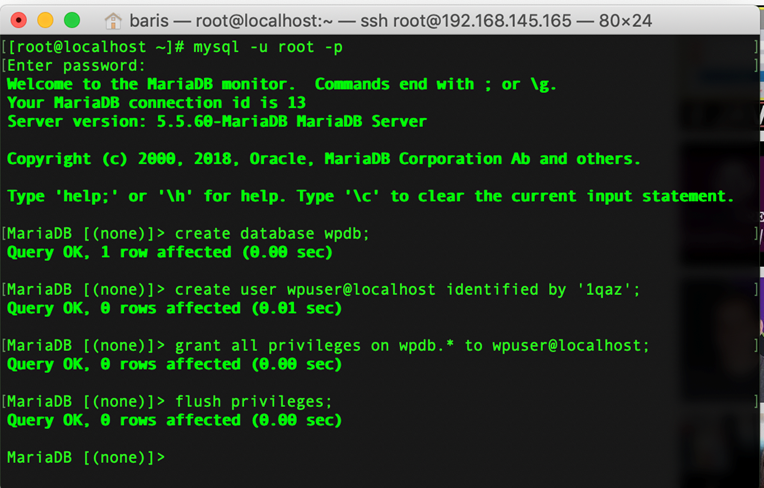This screenshot has width=764, height=488.
Task: Click the '0.01 sec' query result line
Action: tap(174, 308)
